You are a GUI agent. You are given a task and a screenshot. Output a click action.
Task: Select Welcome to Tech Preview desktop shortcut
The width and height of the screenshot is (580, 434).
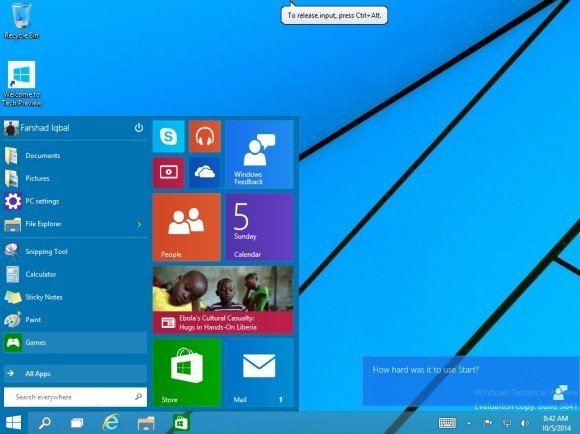tap(22, 84)
